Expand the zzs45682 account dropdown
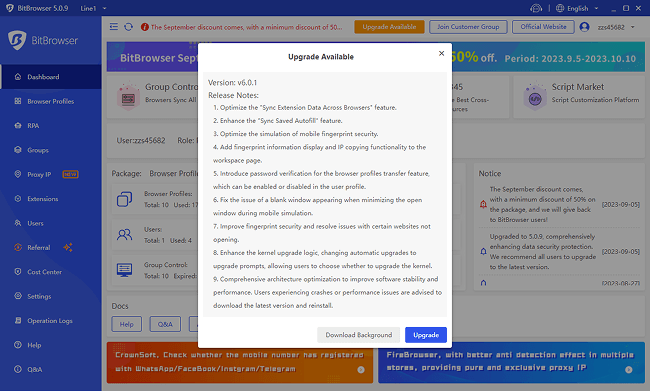This screenshot has height=391, width=650. pyautogui.click(x=616, y=27)
